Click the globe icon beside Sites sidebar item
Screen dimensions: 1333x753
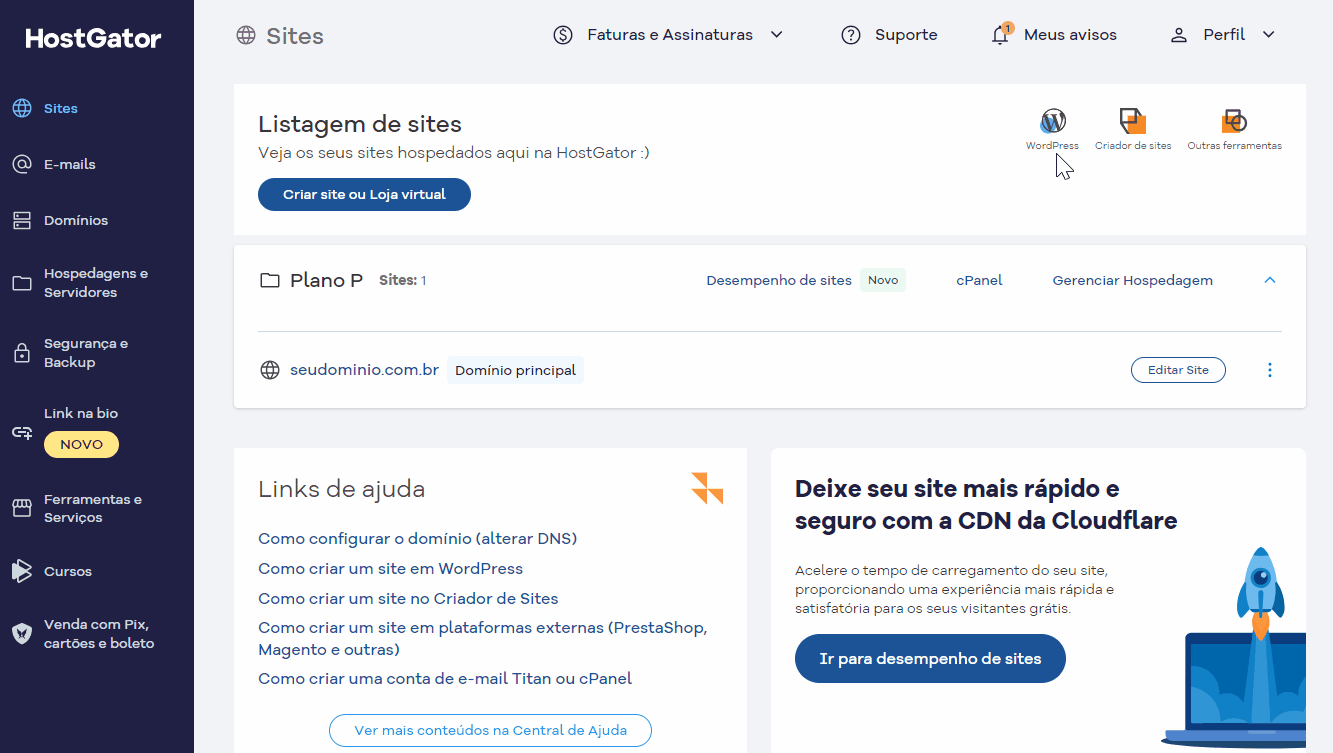[22, 108]
